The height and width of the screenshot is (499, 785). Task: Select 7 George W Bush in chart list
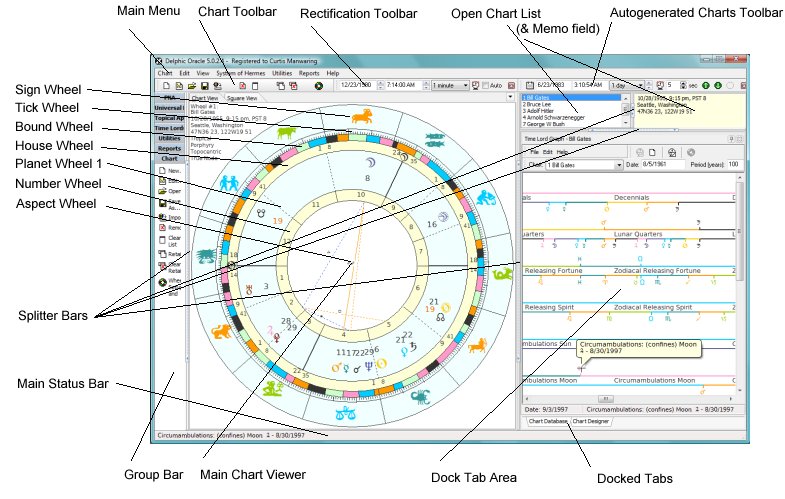(x=571, y=124)
